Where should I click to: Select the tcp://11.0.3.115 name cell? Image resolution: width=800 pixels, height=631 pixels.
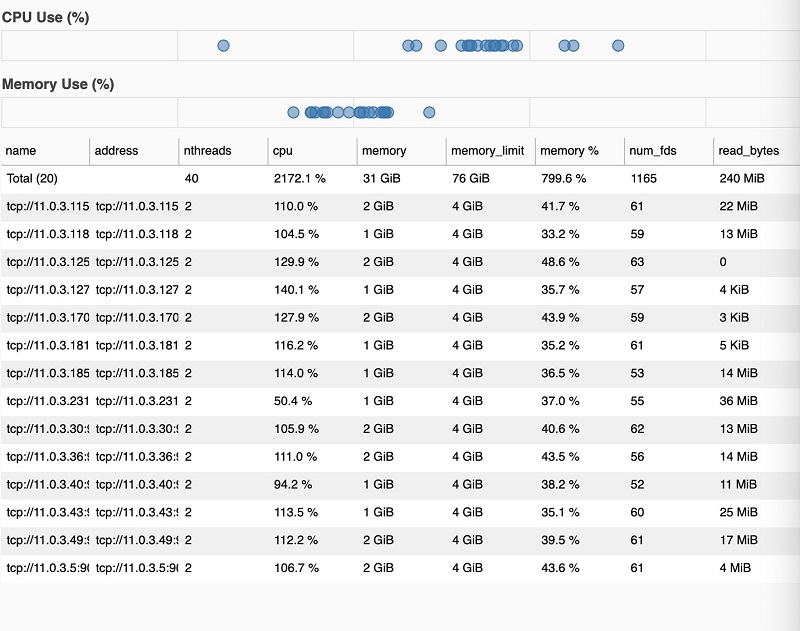point(48,207)
